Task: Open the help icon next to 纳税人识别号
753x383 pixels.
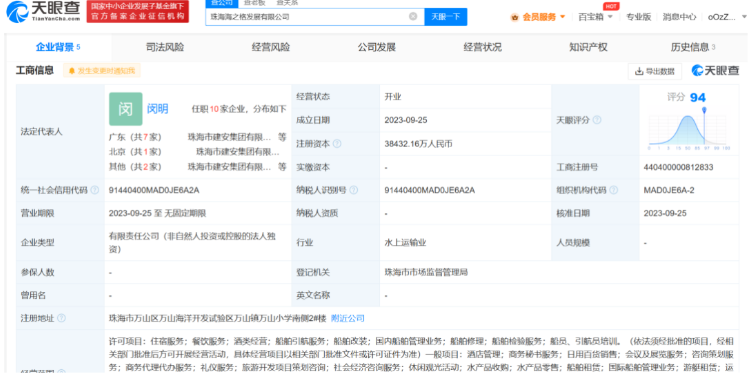Action: [x=353, y=190]
